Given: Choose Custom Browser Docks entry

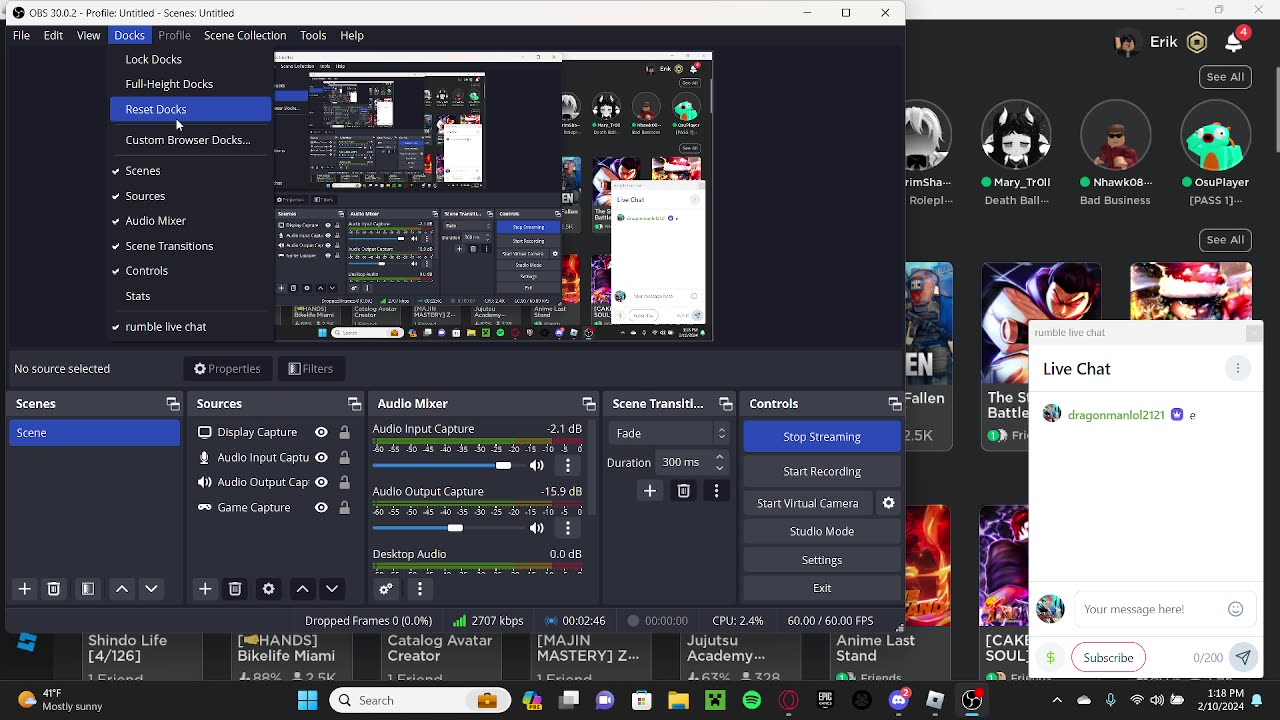Looking at the screenshot, I should 190,140.
